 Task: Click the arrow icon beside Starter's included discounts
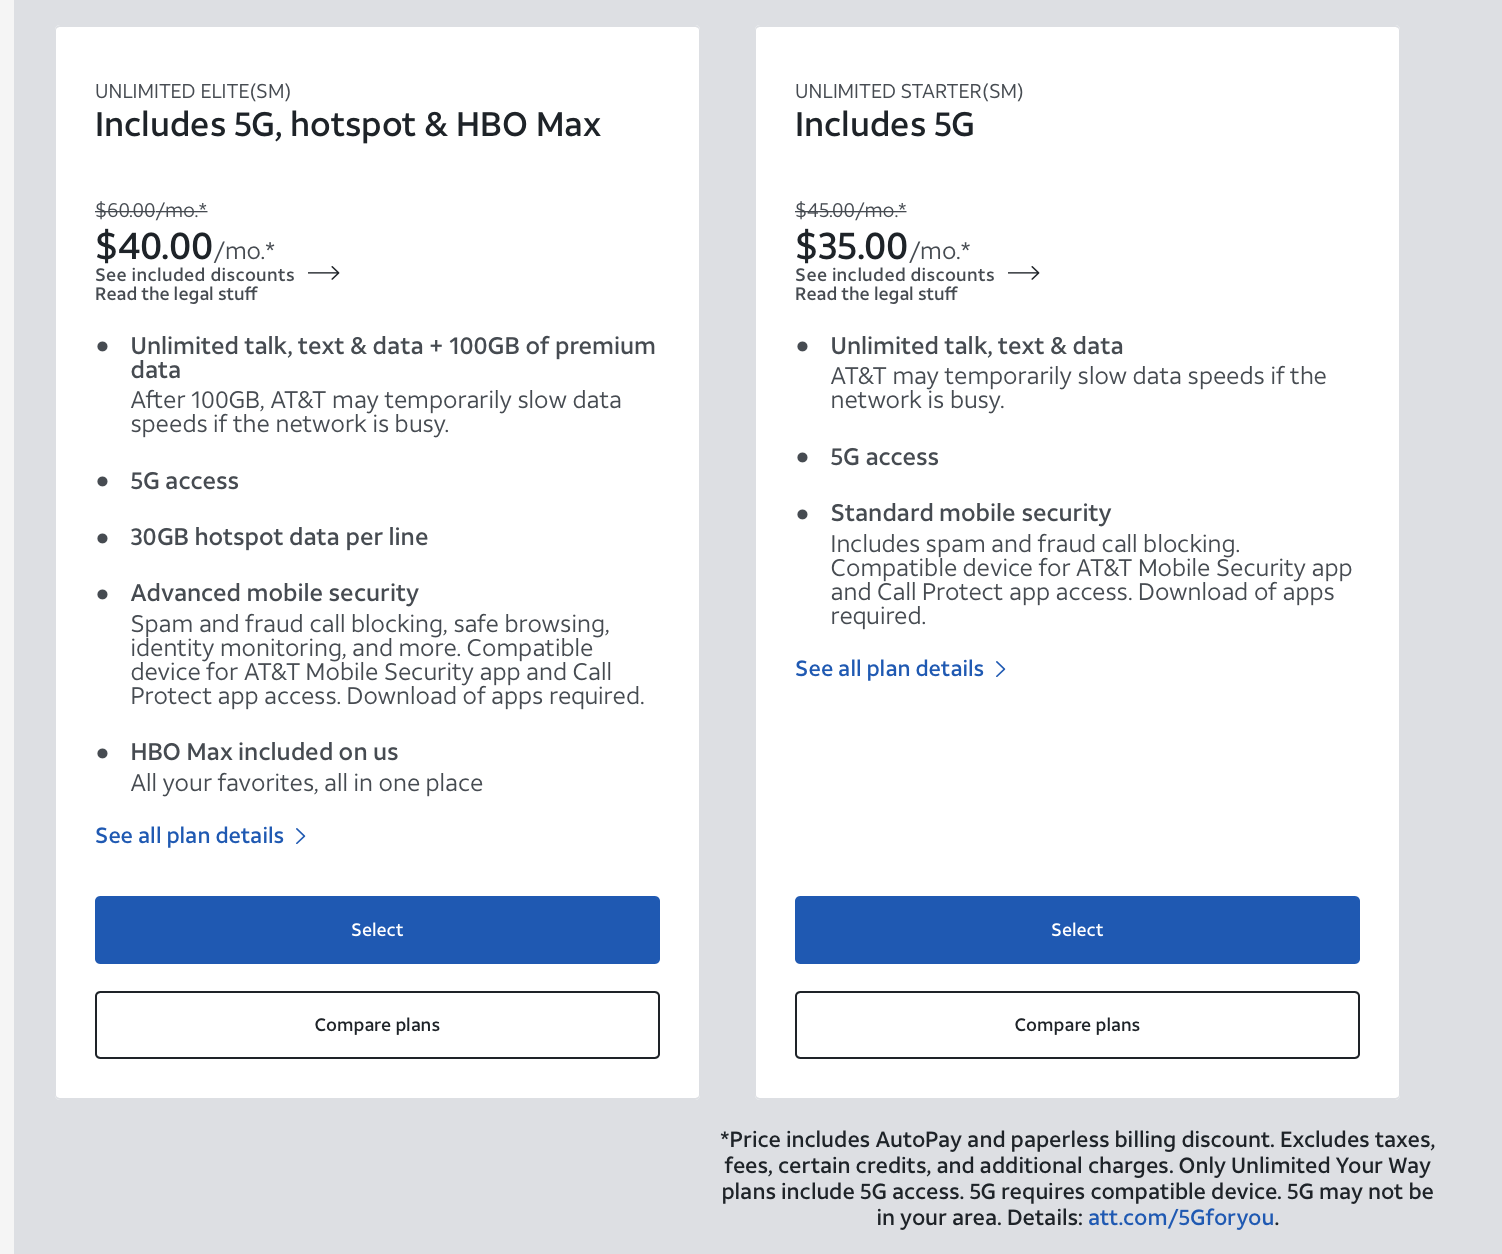tap(1024, 273)
